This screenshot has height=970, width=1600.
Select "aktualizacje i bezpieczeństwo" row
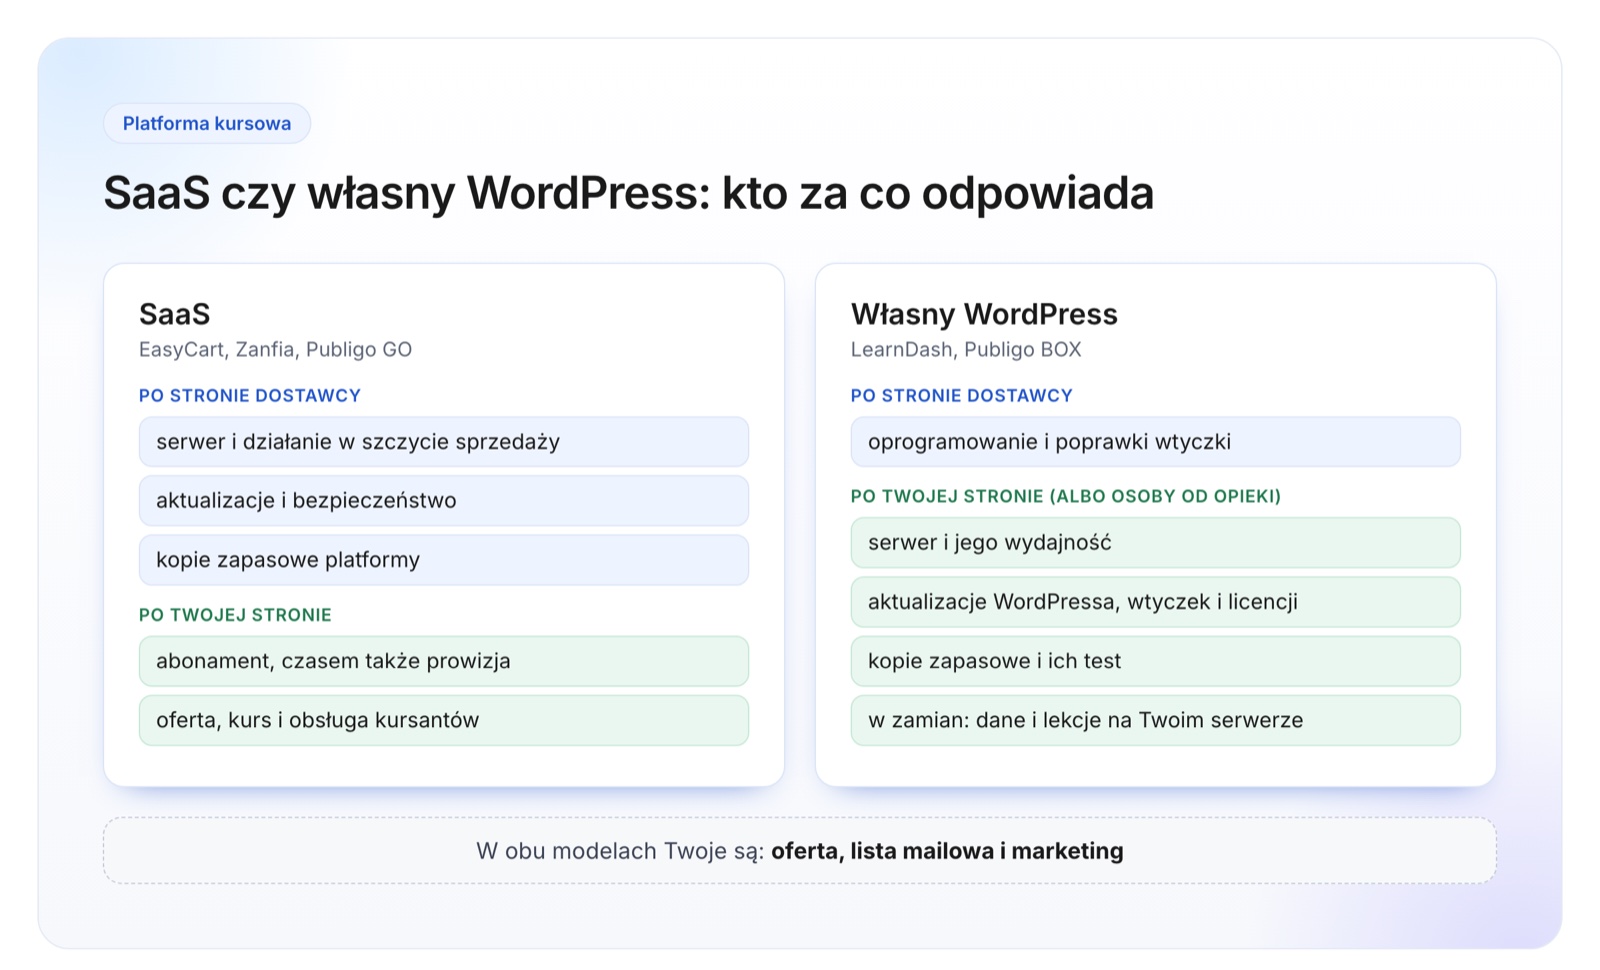coord(444,501)
